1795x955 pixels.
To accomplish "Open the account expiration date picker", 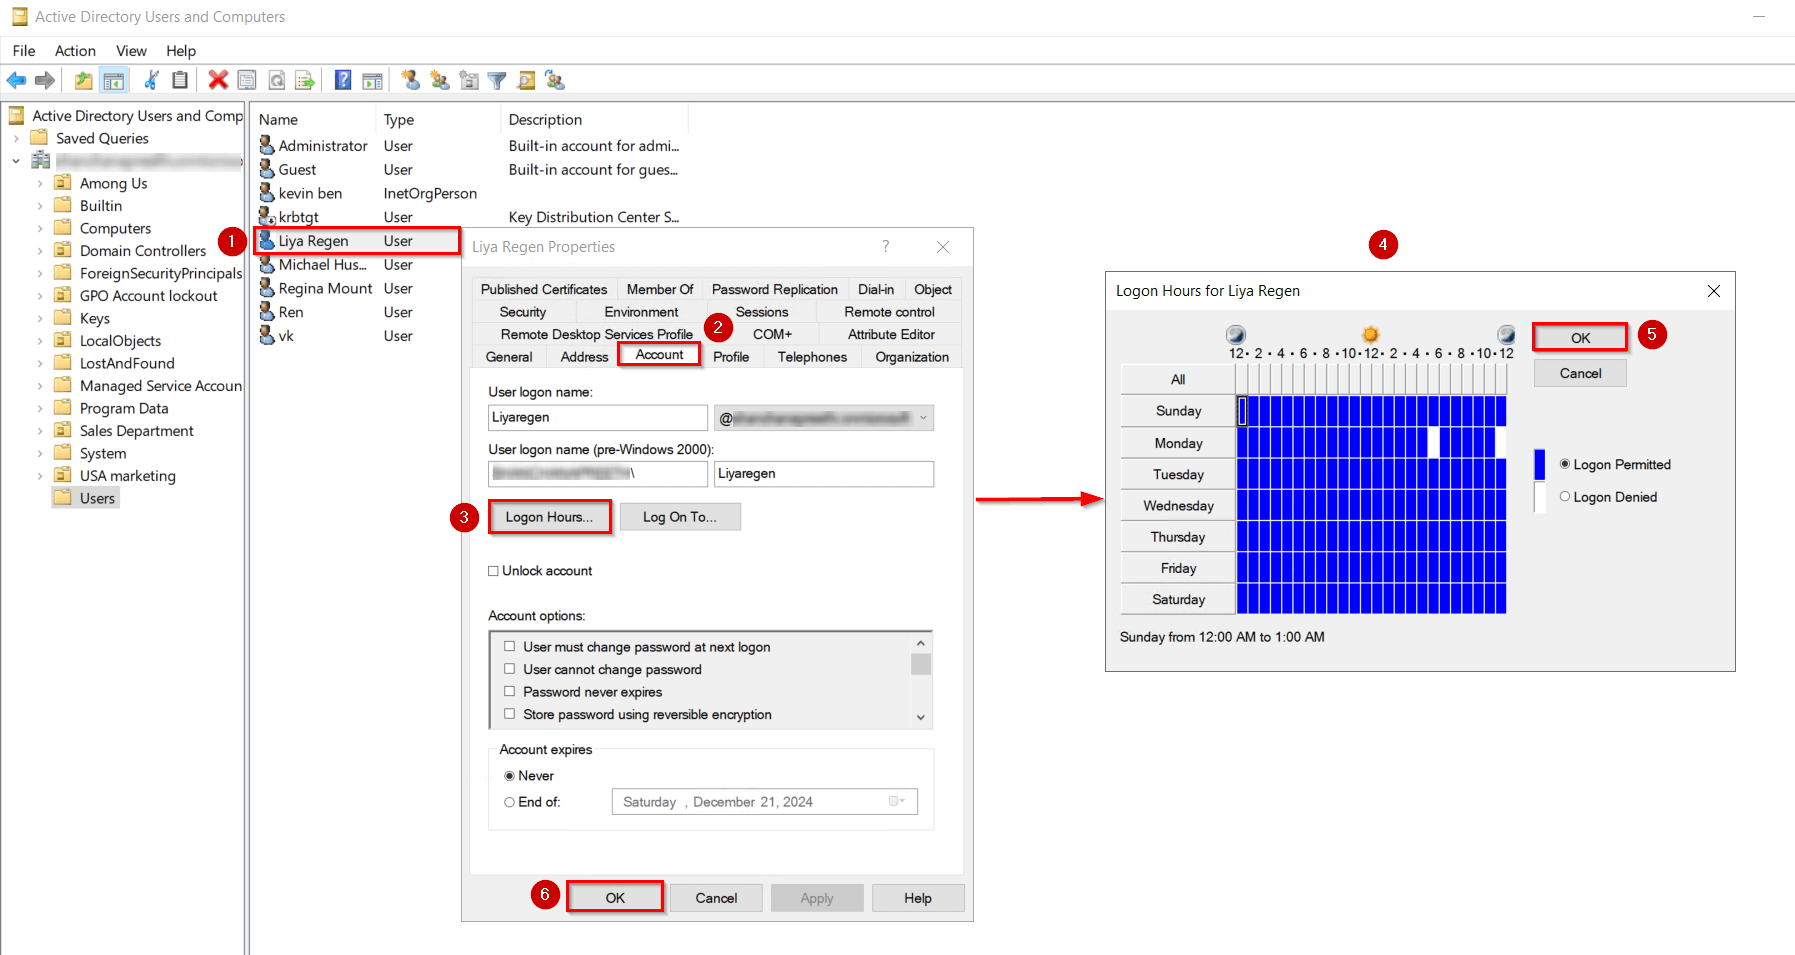I will coord(895,801).
